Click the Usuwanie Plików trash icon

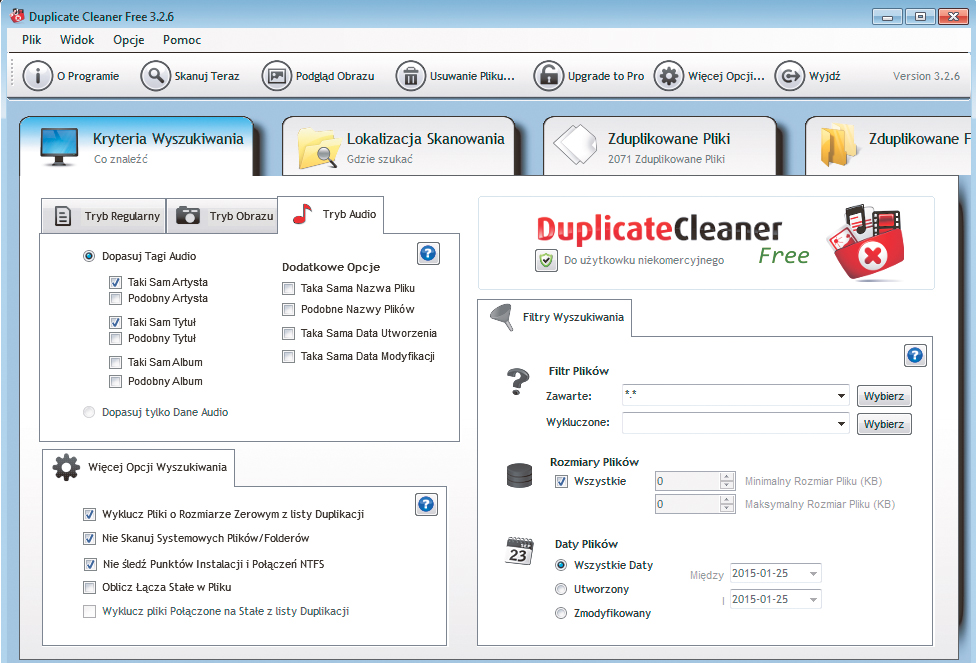(411, 76)
